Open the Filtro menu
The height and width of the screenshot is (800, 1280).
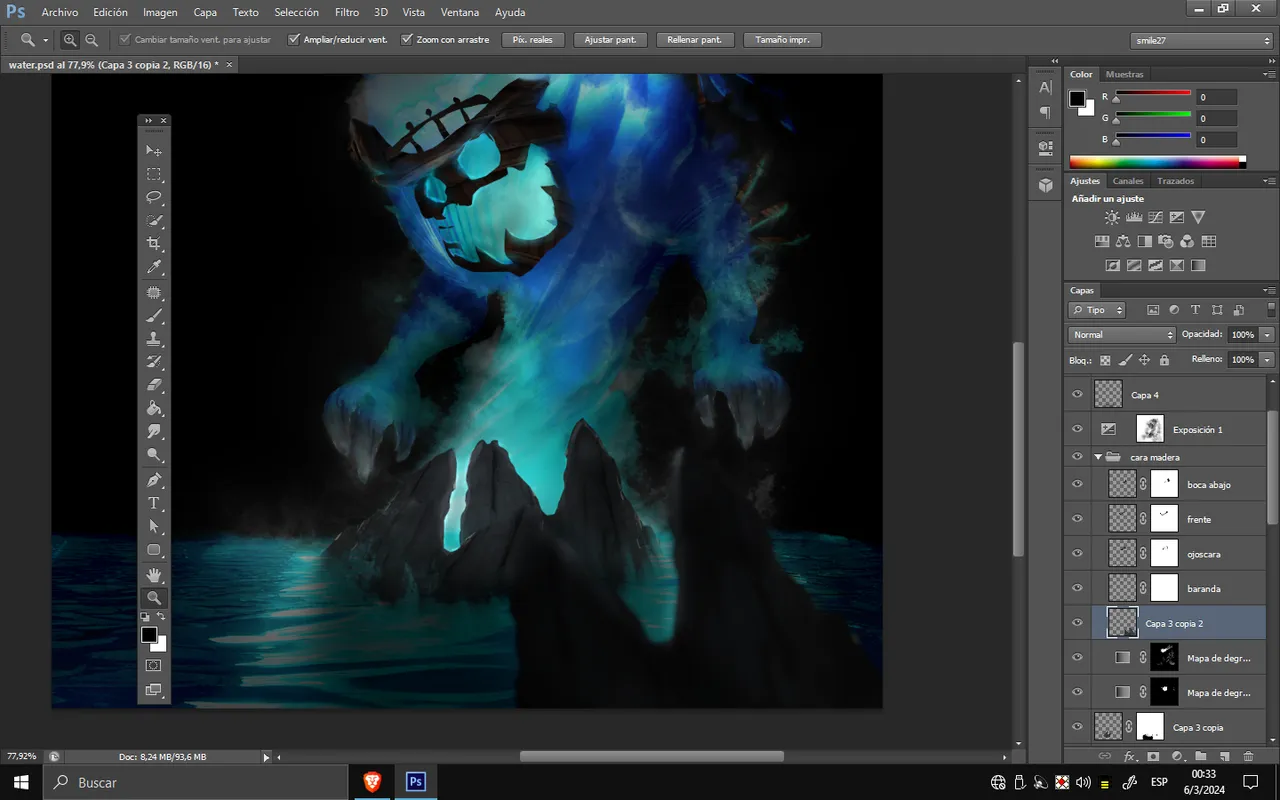[347, 12]
